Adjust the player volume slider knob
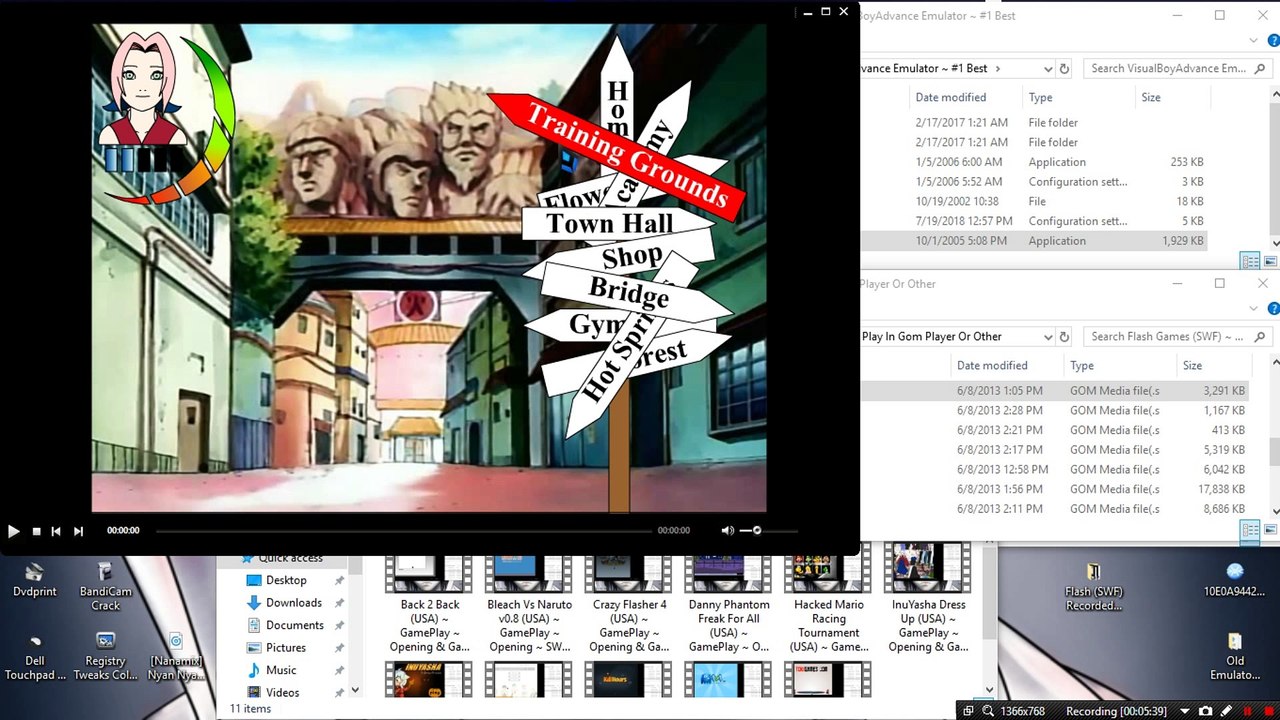Image resolution: width=1280 pixels, height=720 pixels. [x=757, y=530]
